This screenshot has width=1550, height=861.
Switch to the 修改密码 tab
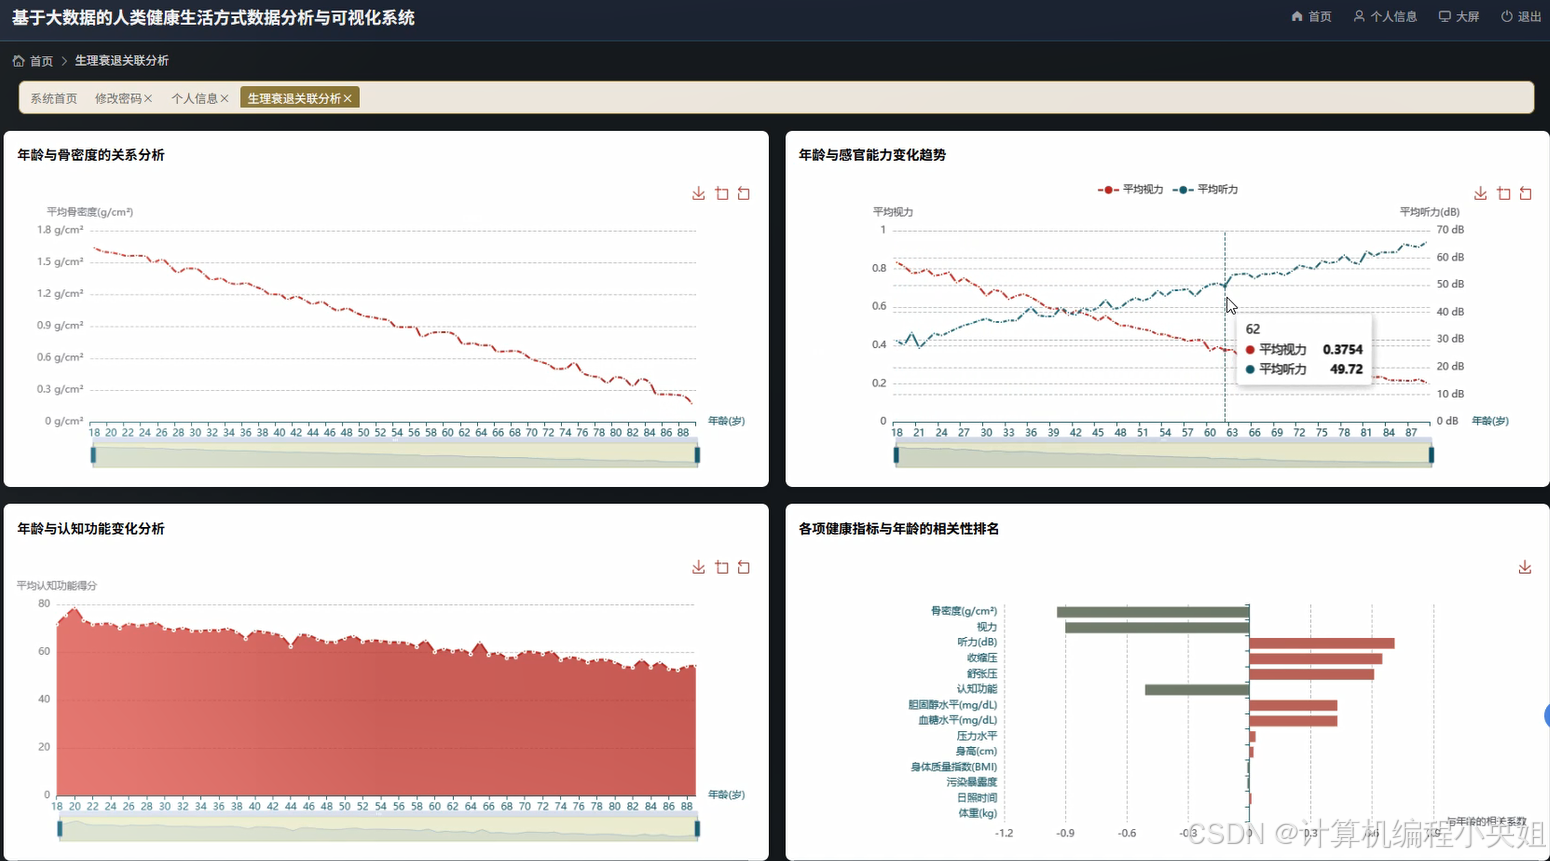click(118, 98)
